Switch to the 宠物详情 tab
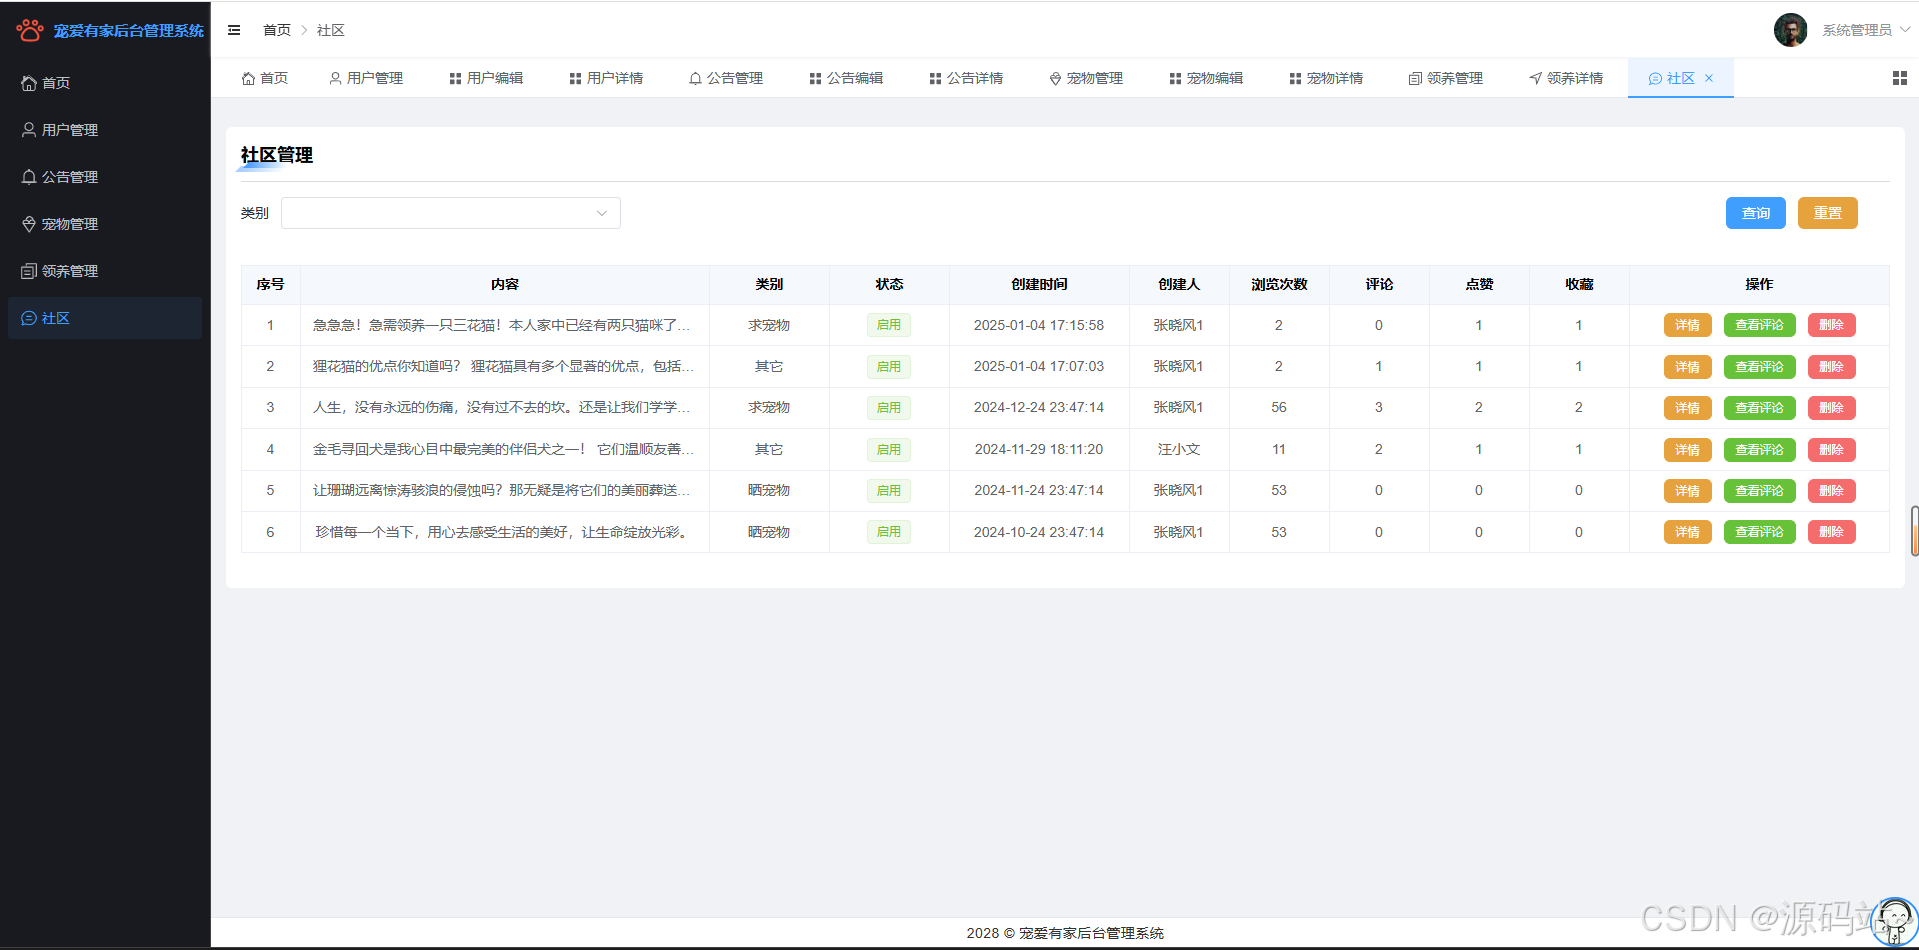The width and height of the screenshot is (1919, 950). pos(1326,78)
